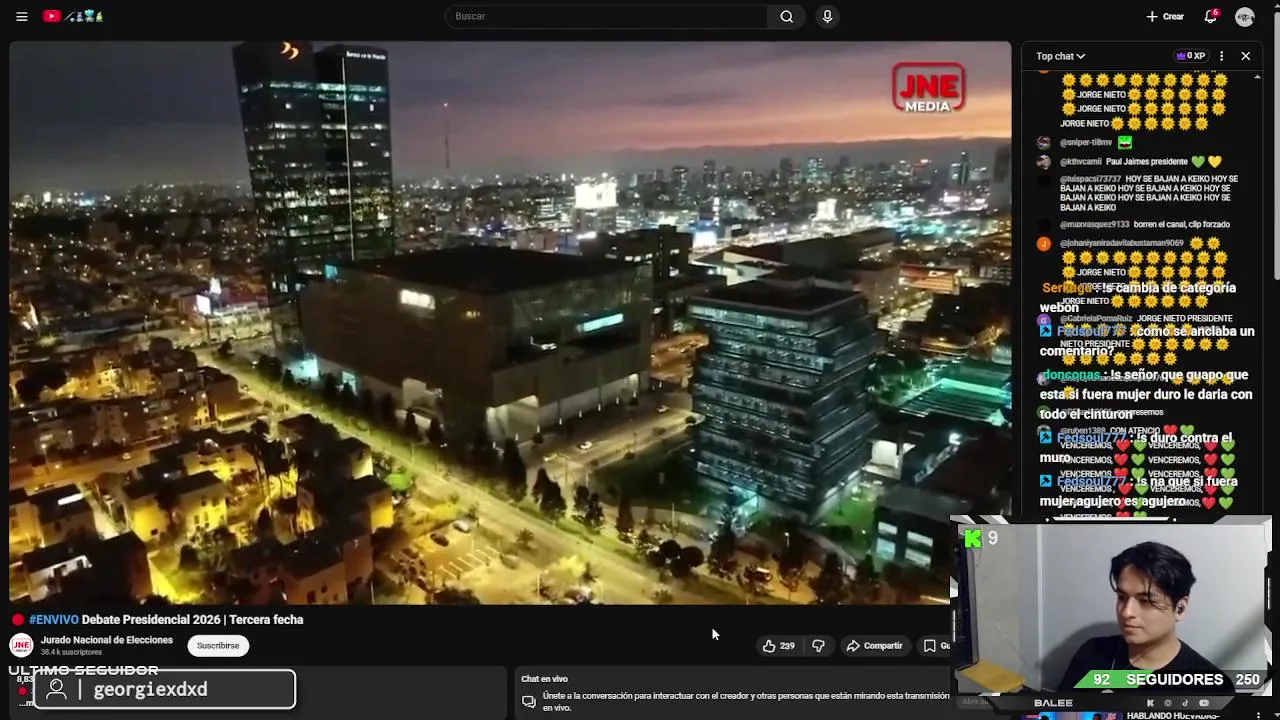
Task: Open @sniper-ti8mv chat user
Action: [1086, 143]
